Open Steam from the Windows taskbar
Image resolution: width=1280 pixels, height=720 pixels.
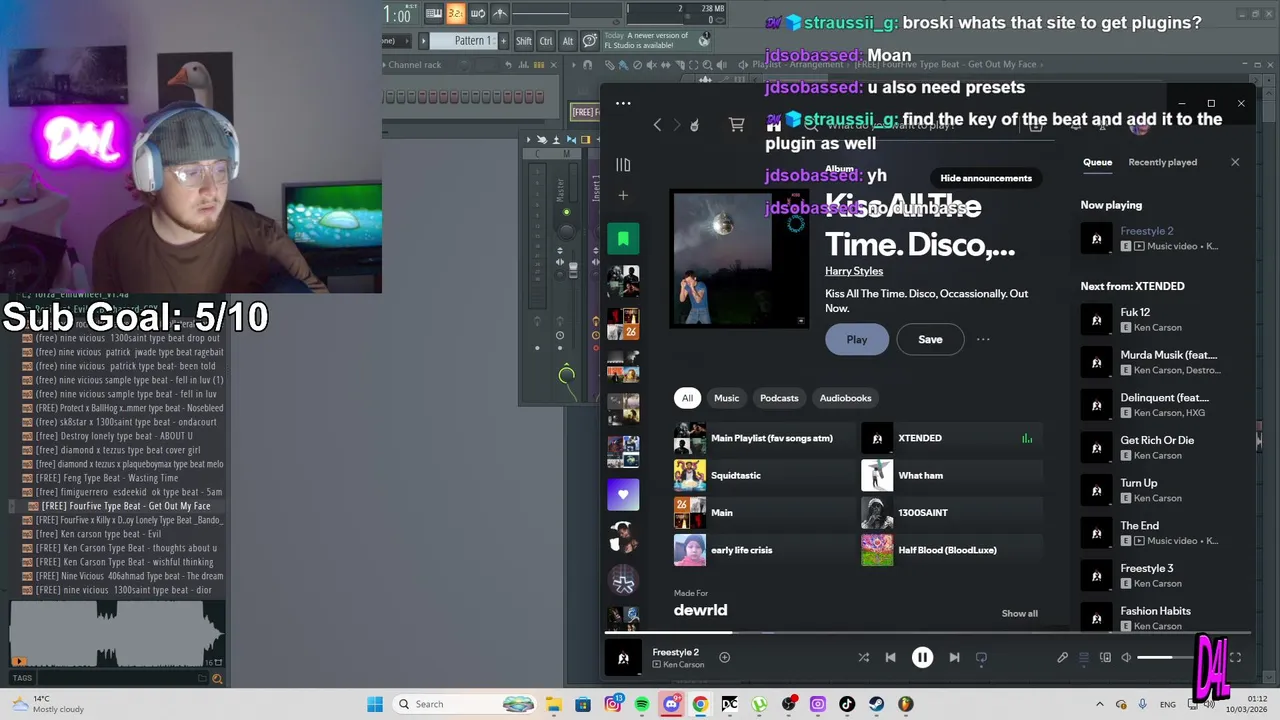tap(876, 704)
